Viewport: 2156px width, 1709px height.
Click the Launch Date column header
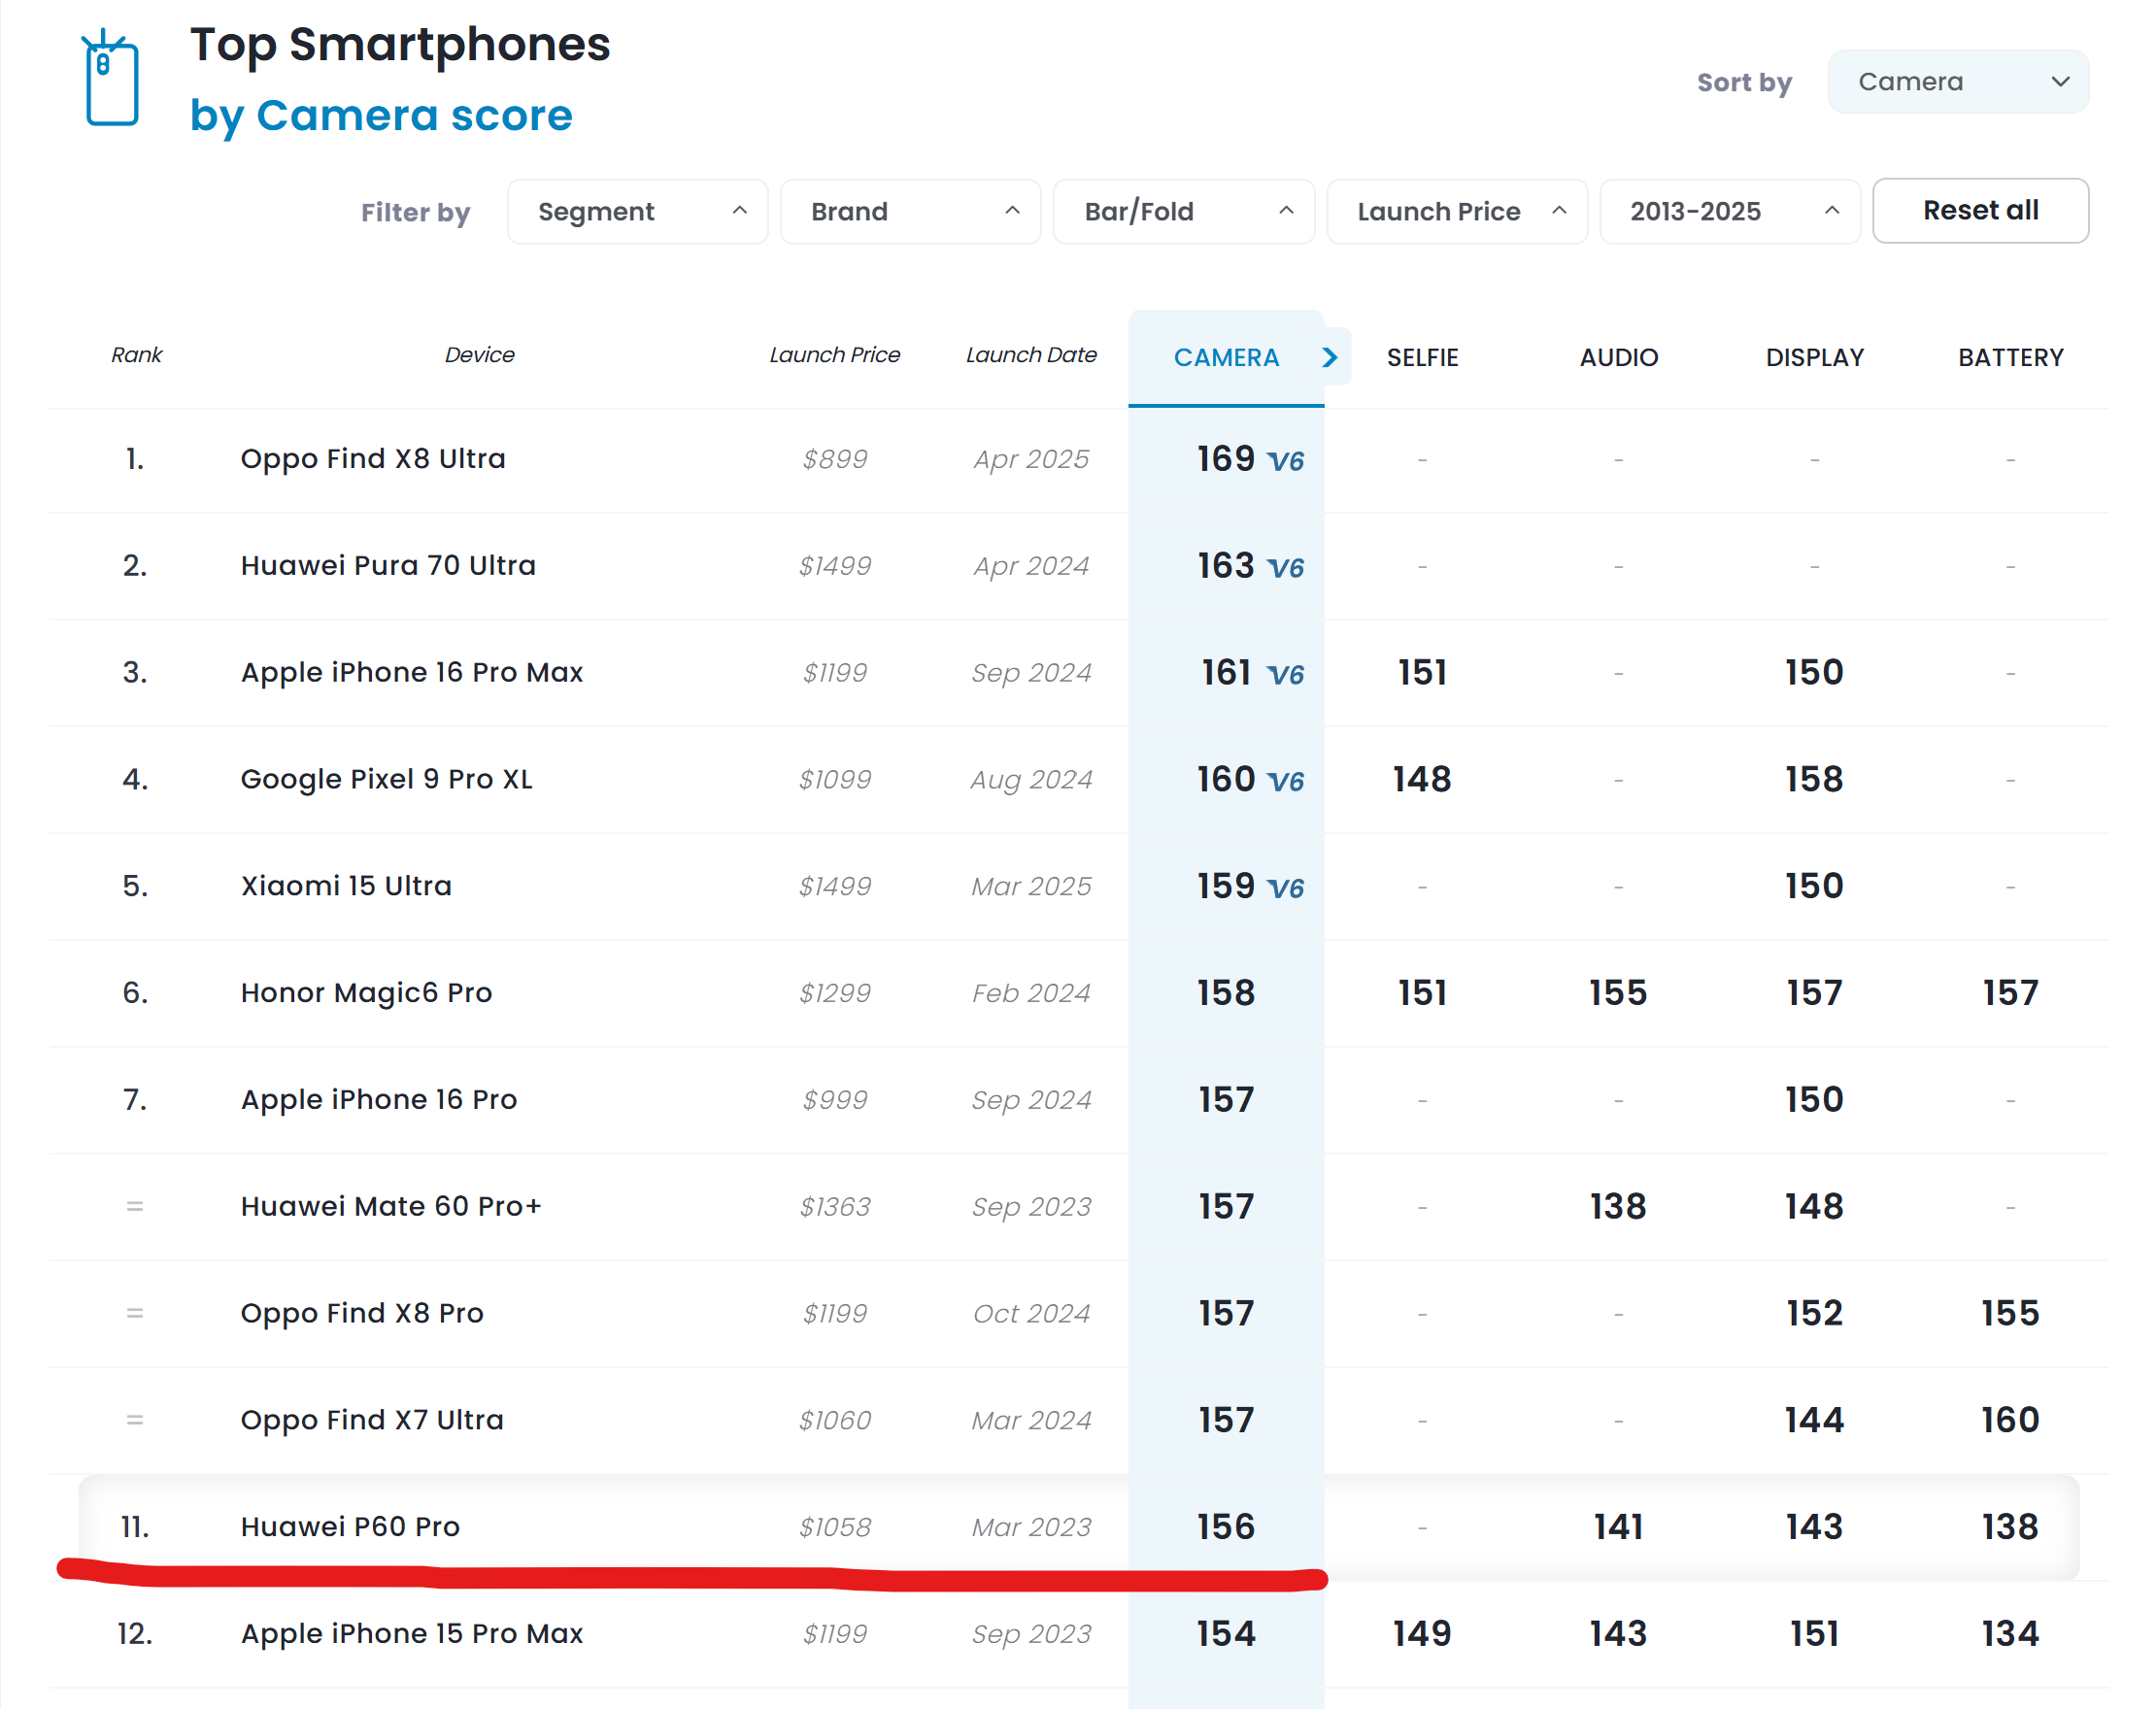pos(1031,355)
